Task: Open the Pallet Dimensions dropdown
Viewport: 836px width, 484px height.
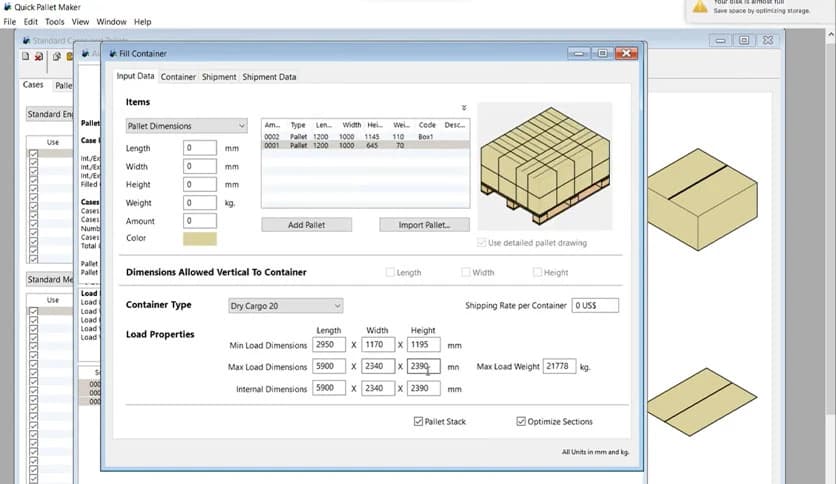Action: 186,126
